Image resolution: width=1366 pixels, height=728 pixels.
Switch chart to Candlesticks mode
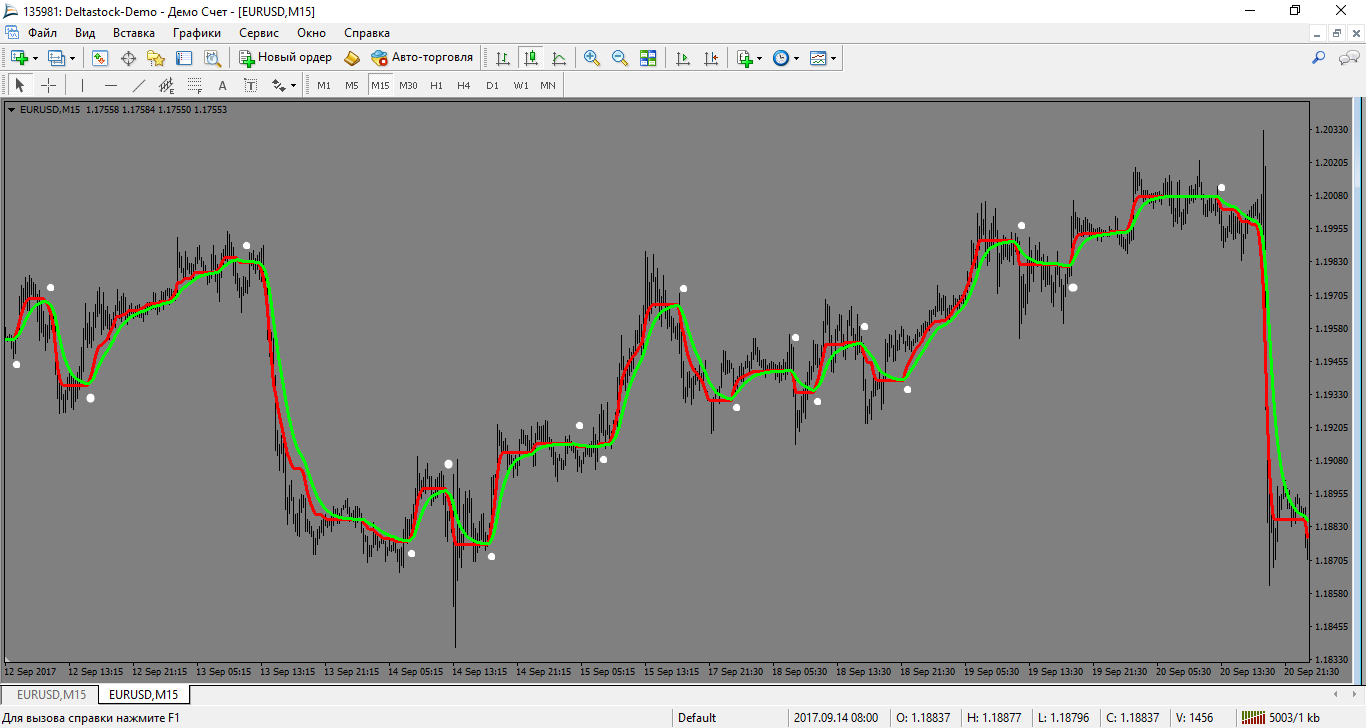[x=531, y=58]
